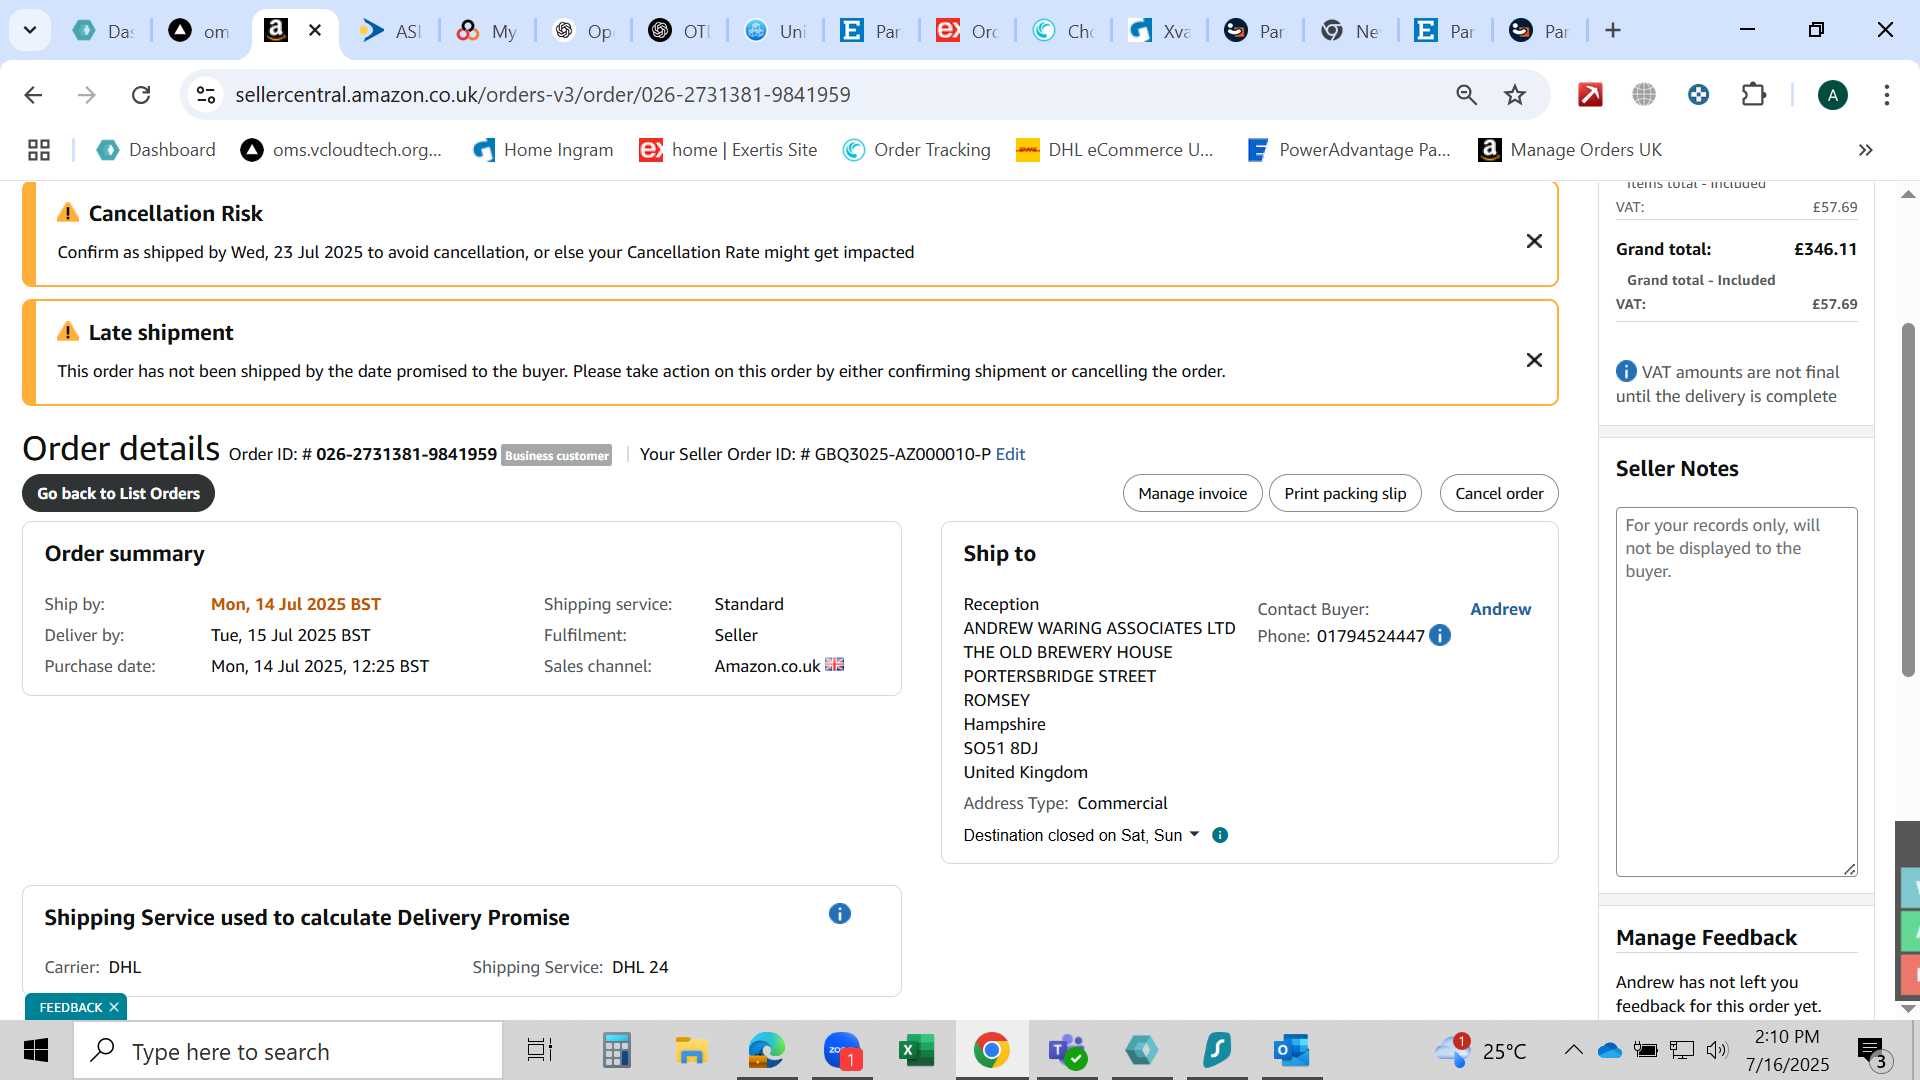Open the Home Ingram bookmark
1920x1080 pixels.
coord(543,150)
